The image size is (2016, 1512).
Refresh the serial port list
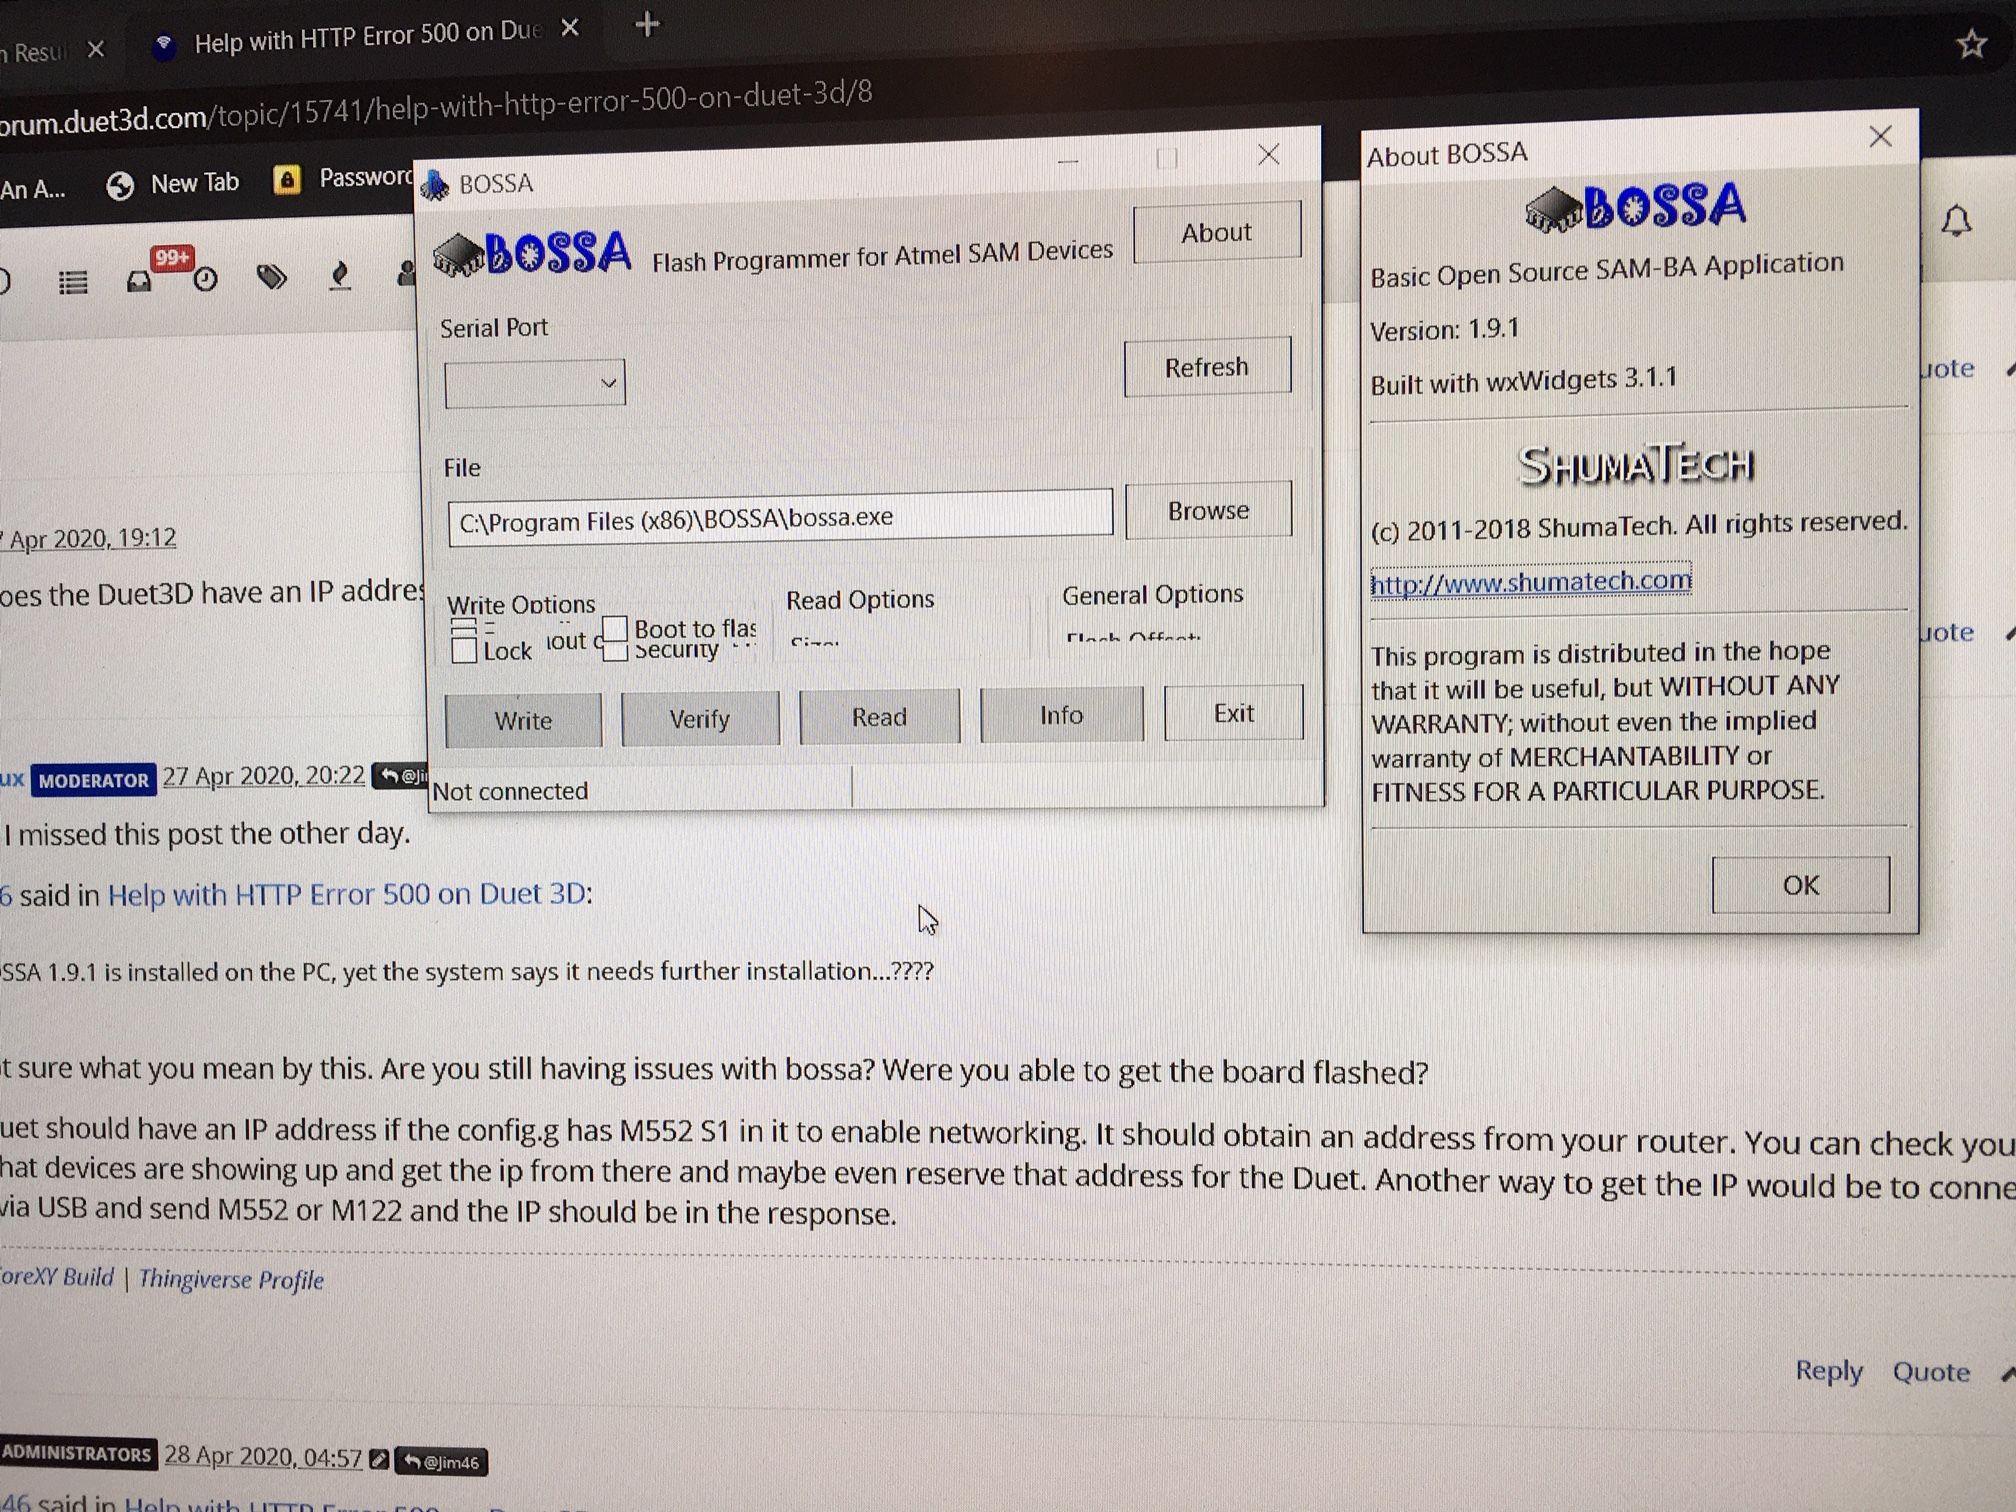click(x=1206, y=367)
